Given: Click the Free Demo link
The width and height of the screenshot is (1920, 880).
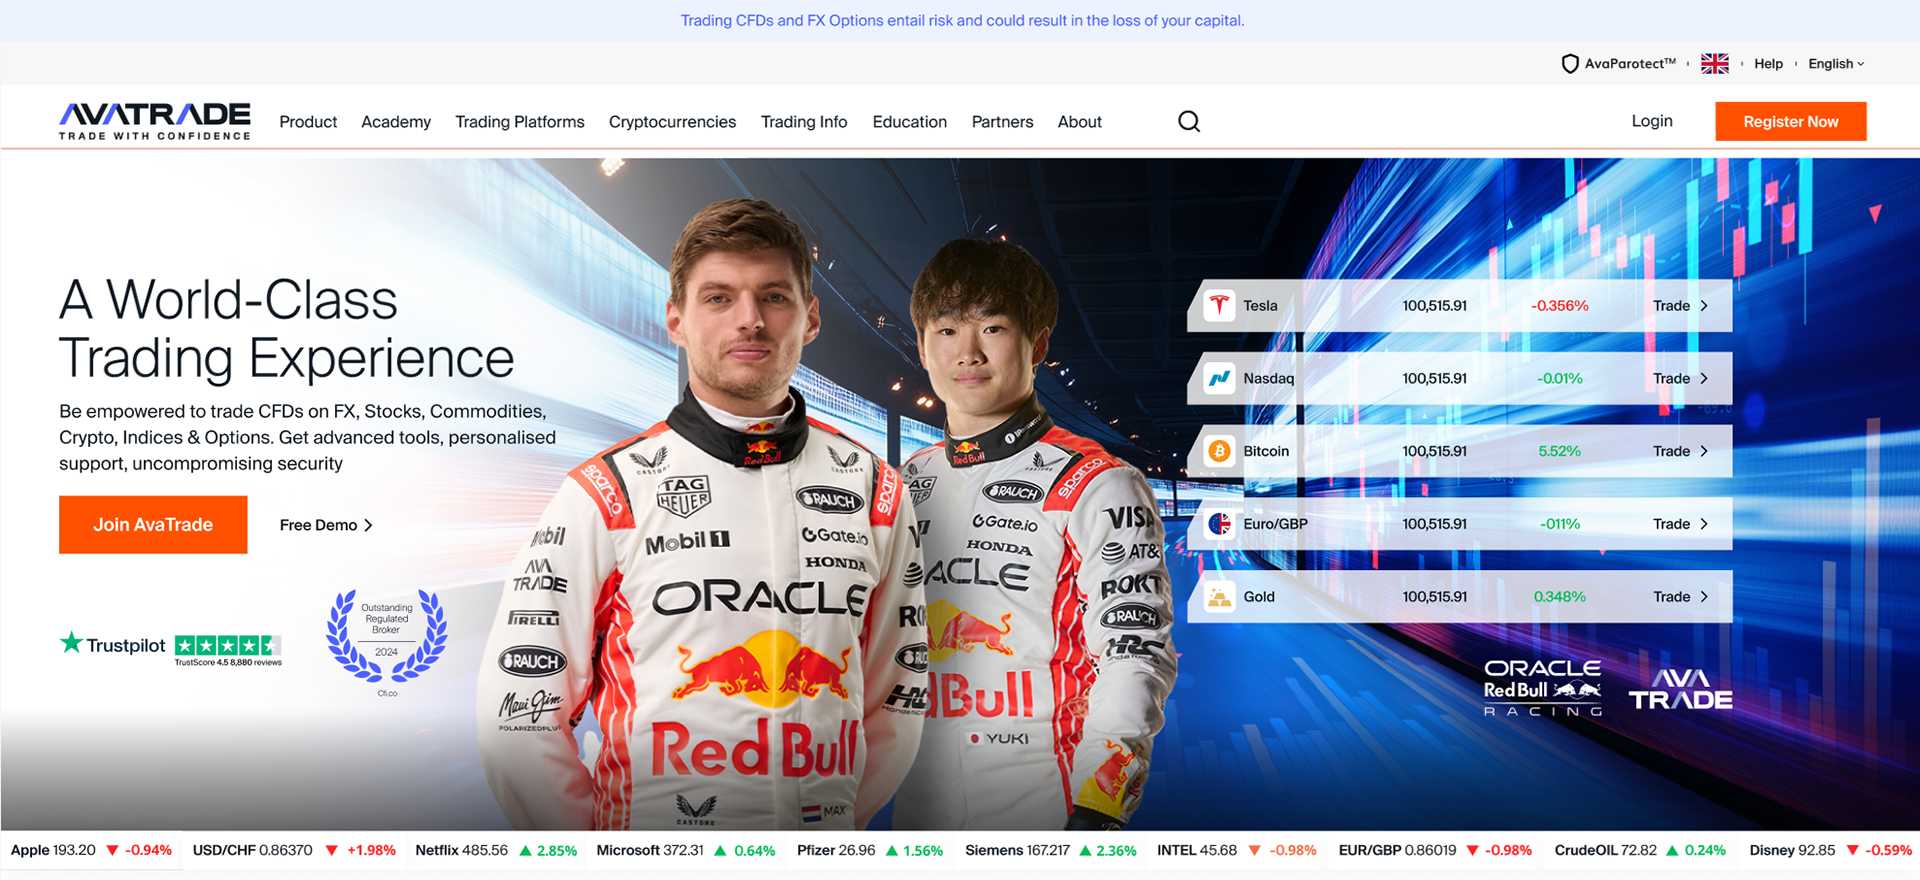Looking at the screenshot, I should (326, 525).
